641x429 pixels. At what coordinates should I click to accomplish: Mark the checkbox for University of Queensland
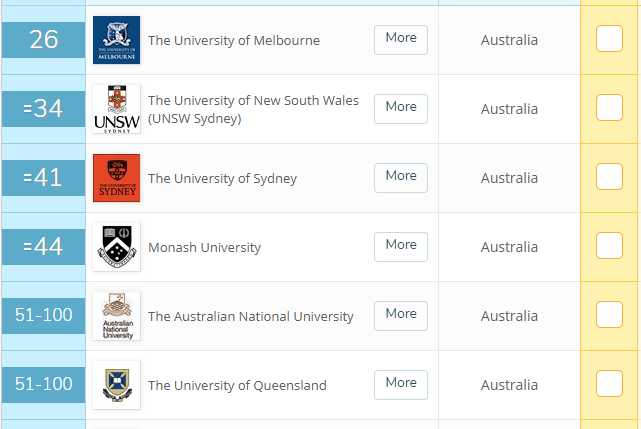click(609, 384)
